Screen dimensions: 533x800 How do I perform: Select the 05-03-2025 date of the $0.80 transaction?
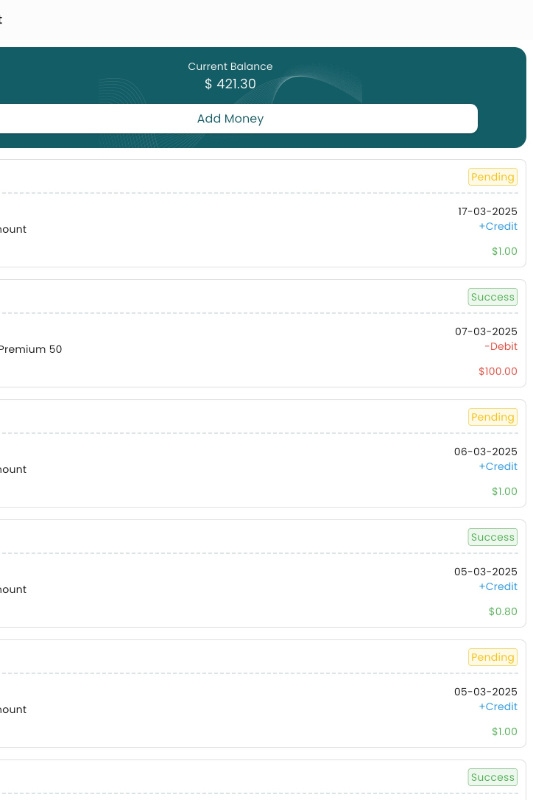point(486,571)
